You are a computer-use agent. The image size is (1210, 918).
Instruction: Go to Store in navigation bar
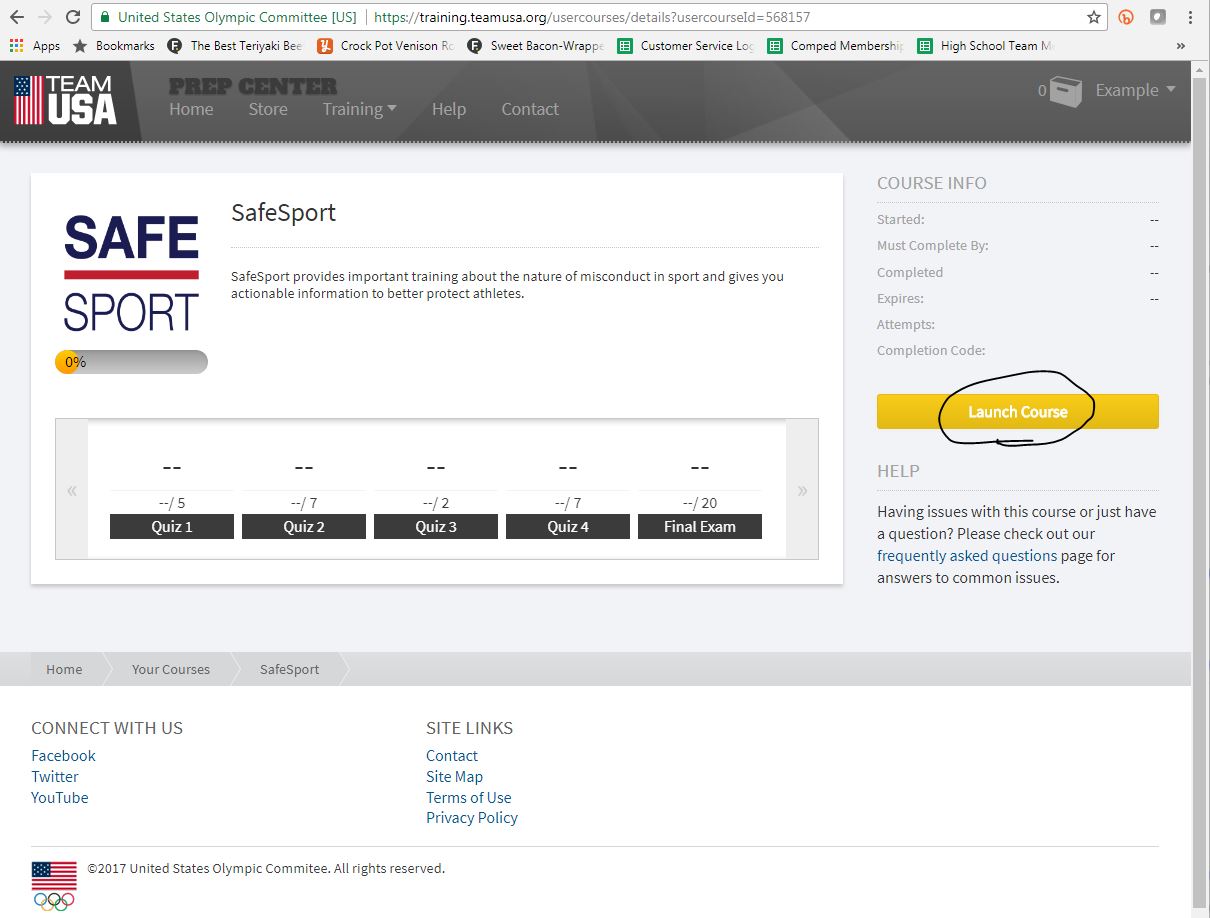click(x=268, y=109)
